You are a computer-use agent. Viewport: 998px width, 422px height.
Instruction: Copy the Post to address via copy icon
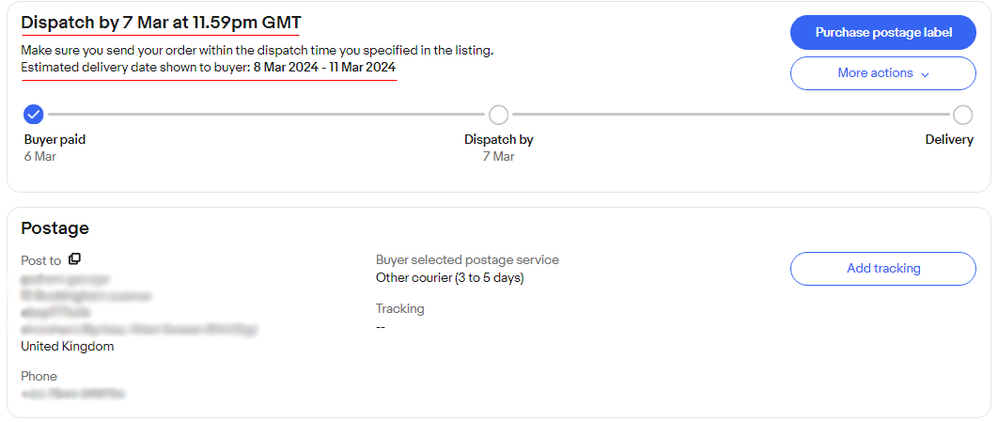(x=74, y=259)
